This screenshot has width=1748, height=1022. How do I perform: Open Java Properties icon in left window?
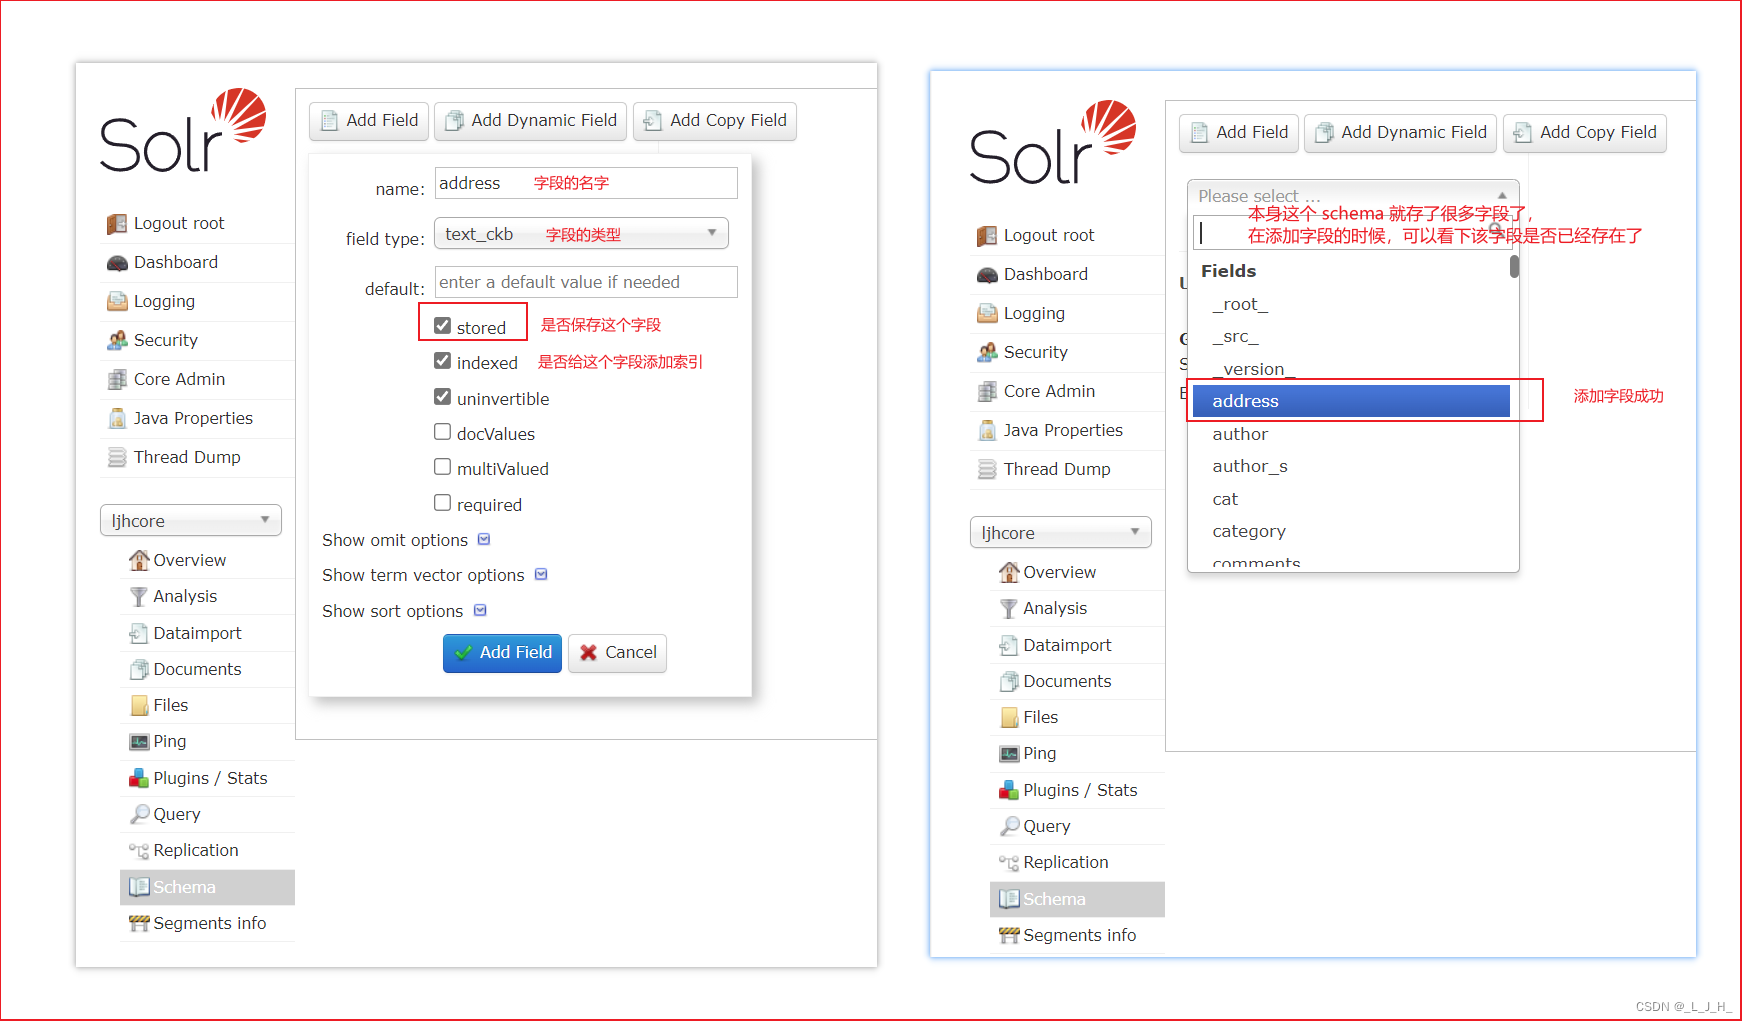coord(117,419)
